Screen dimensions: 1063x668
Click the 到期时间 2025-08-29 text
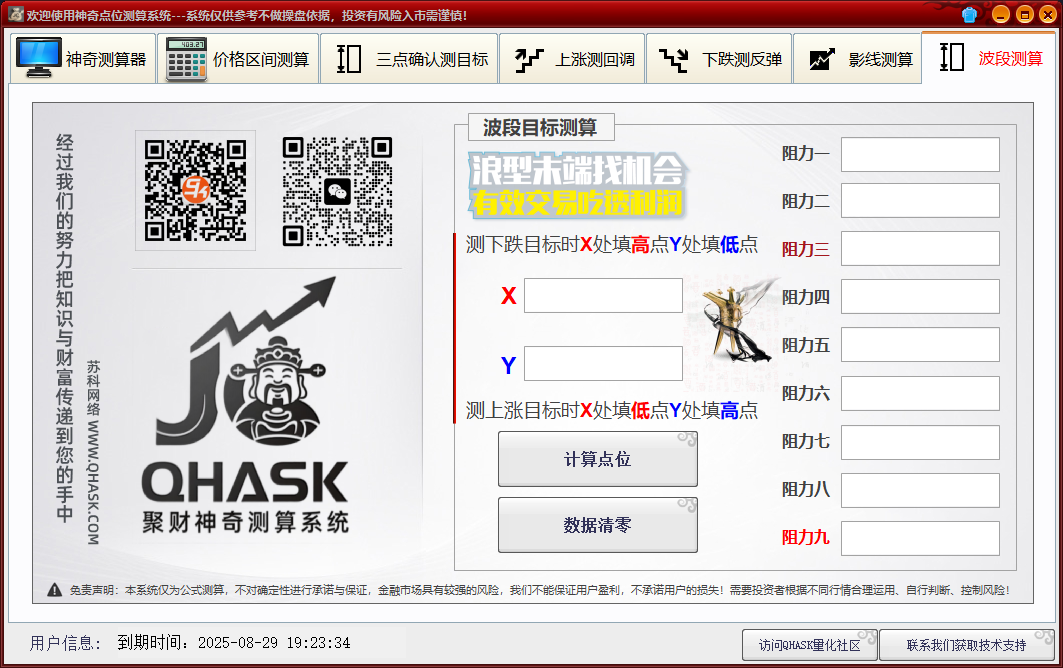234,642
